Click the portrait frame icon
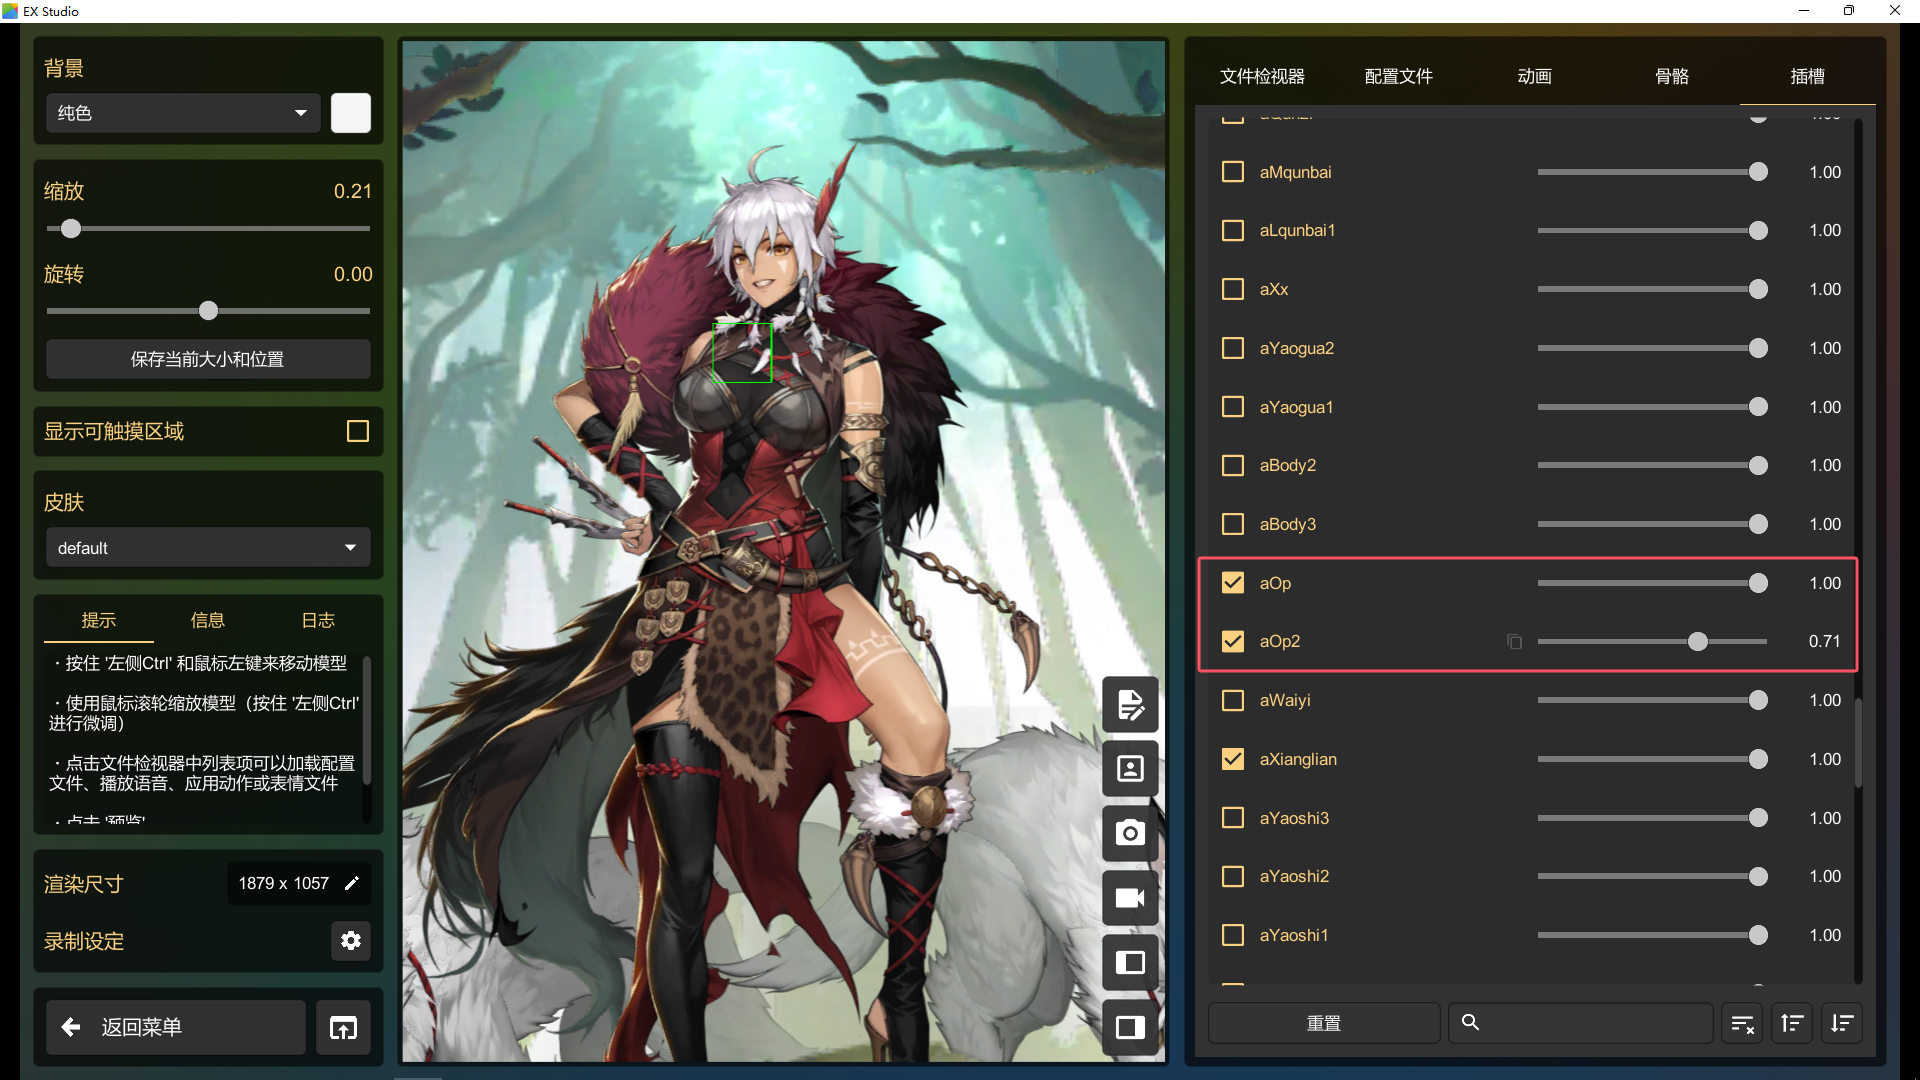The image size is (1920, 1080). pos(1130,769)
